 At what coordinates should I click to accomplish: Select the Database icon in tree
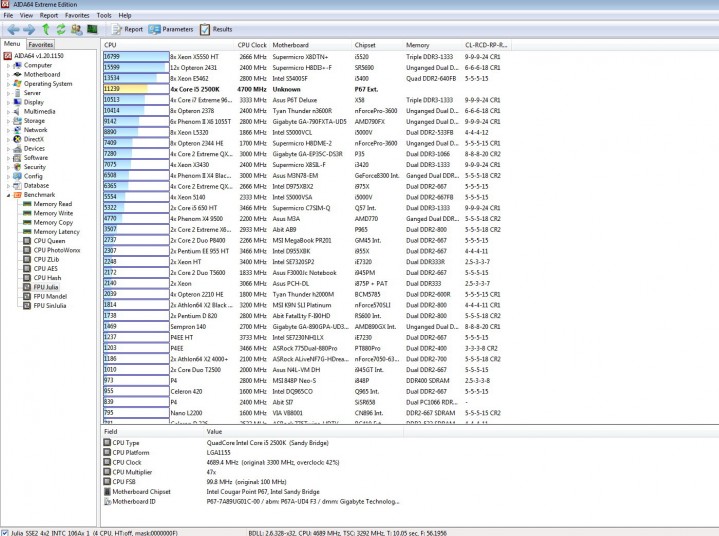click(x=17, y=186)
